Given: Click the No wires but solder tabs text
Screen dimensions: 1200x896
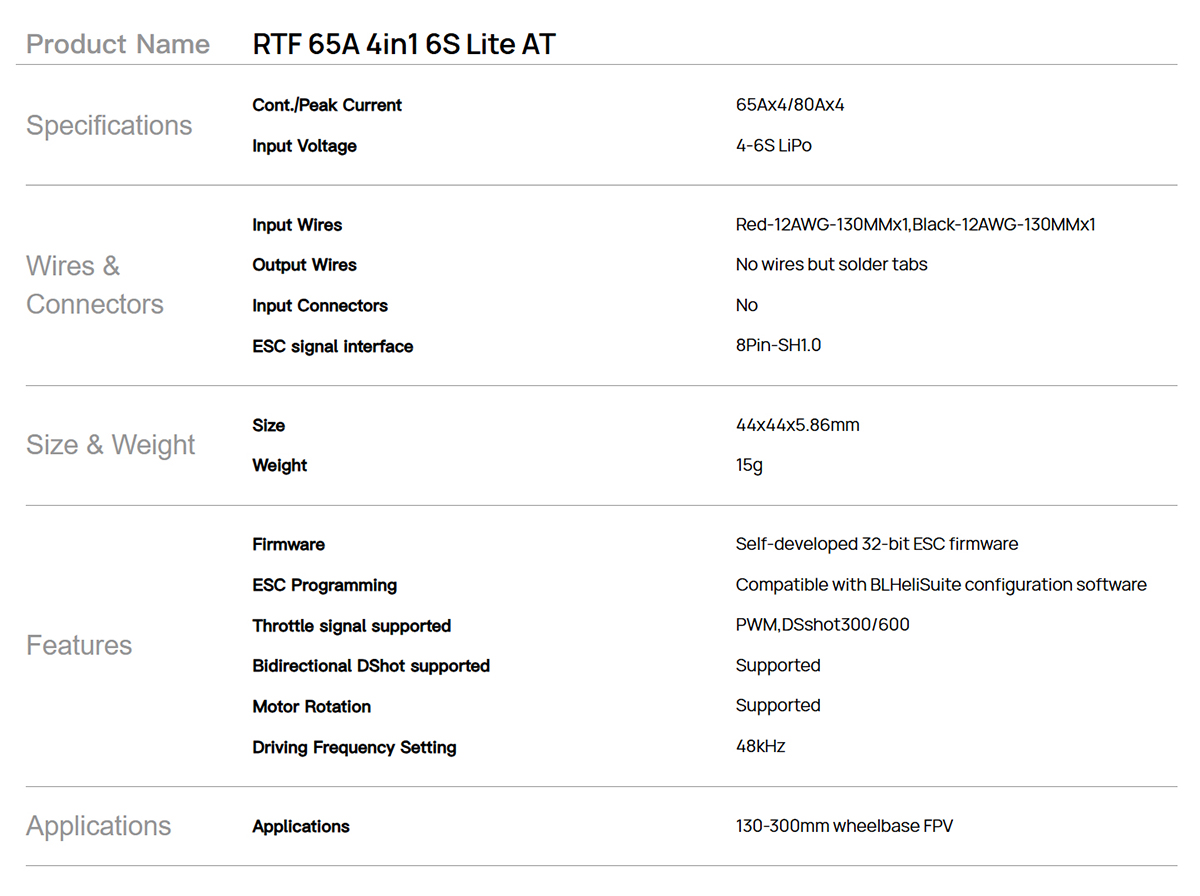Looking at the screenshot, I should pos(831,265).
